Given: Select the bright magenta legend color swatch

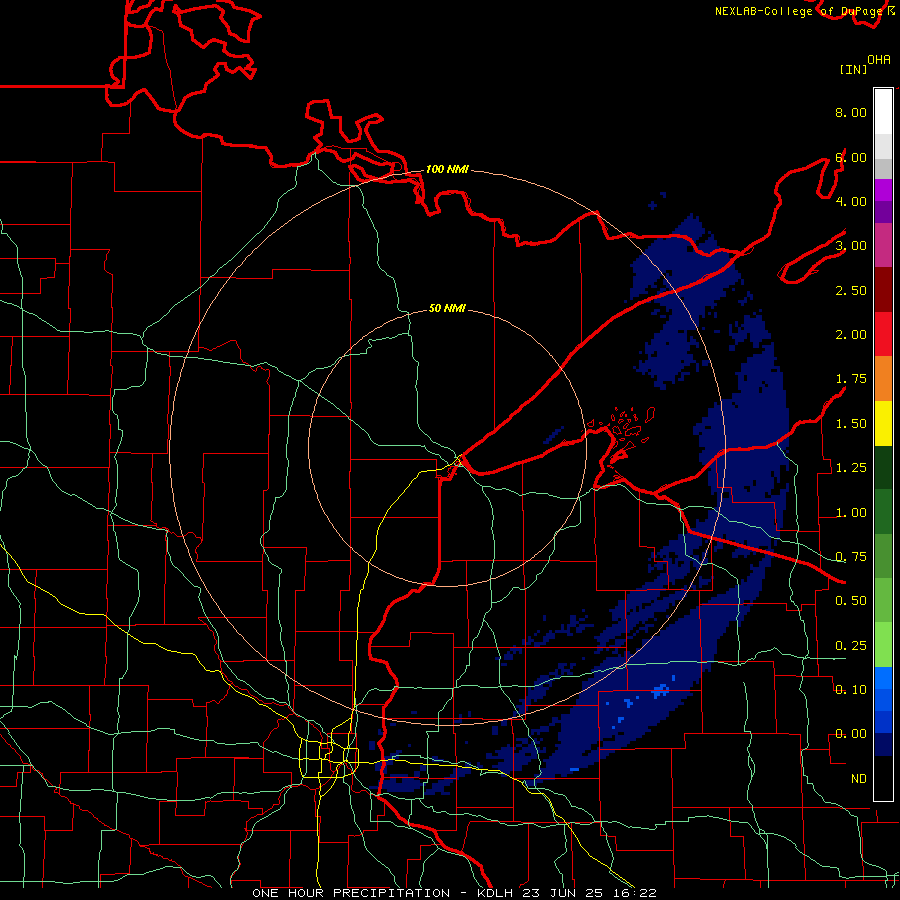Looking at the screenshot, I should 883,190.
